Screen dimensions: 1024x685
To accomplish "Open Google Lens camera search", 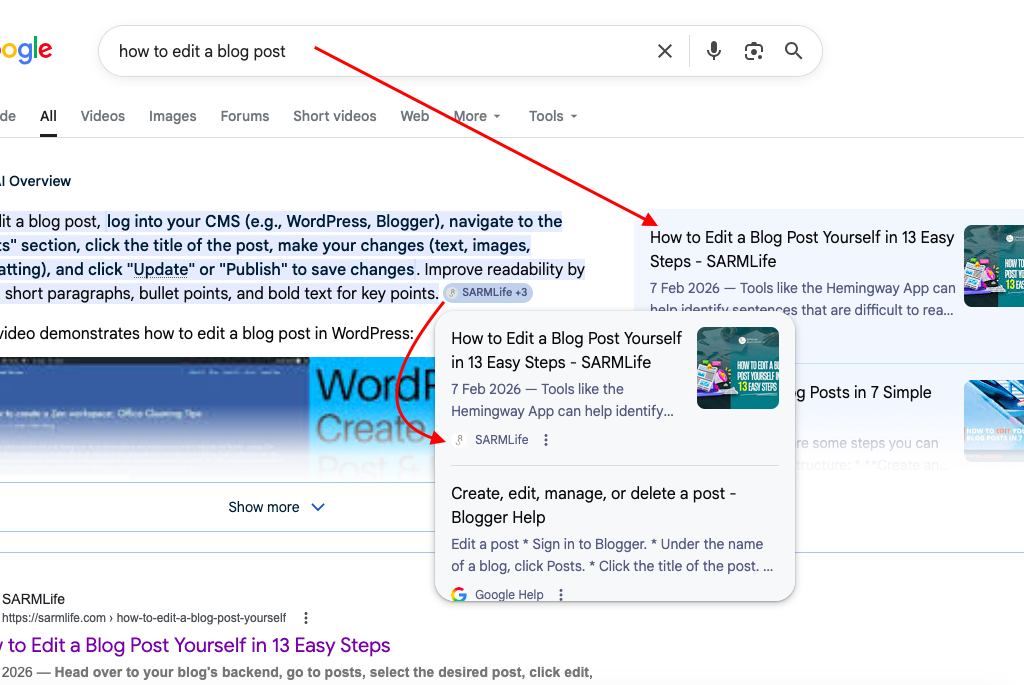I will click(x=753, y=51).
